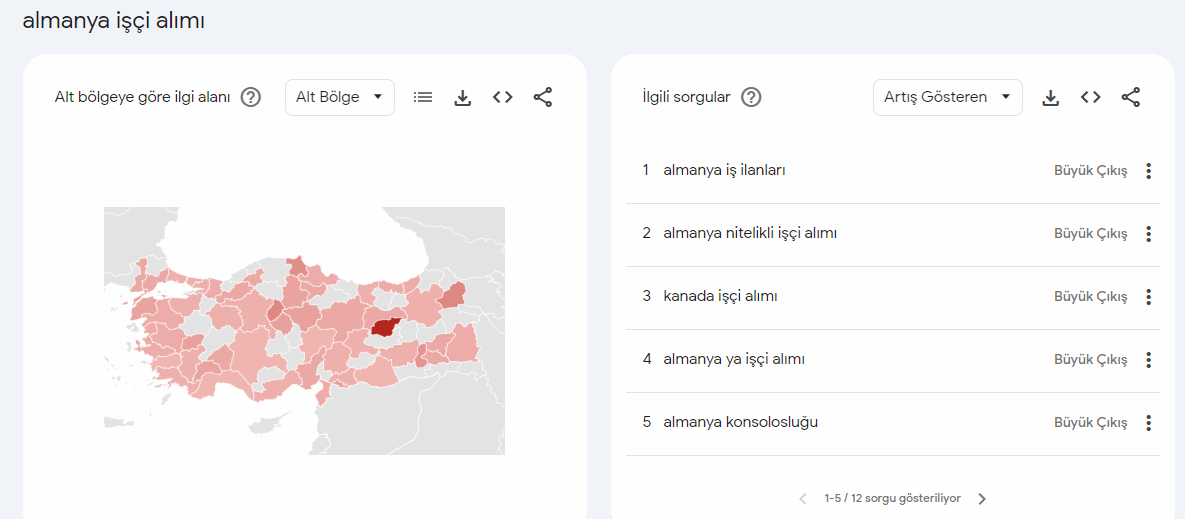
Task: Open help for İlgili sorgular
Action: click(751, 97)
